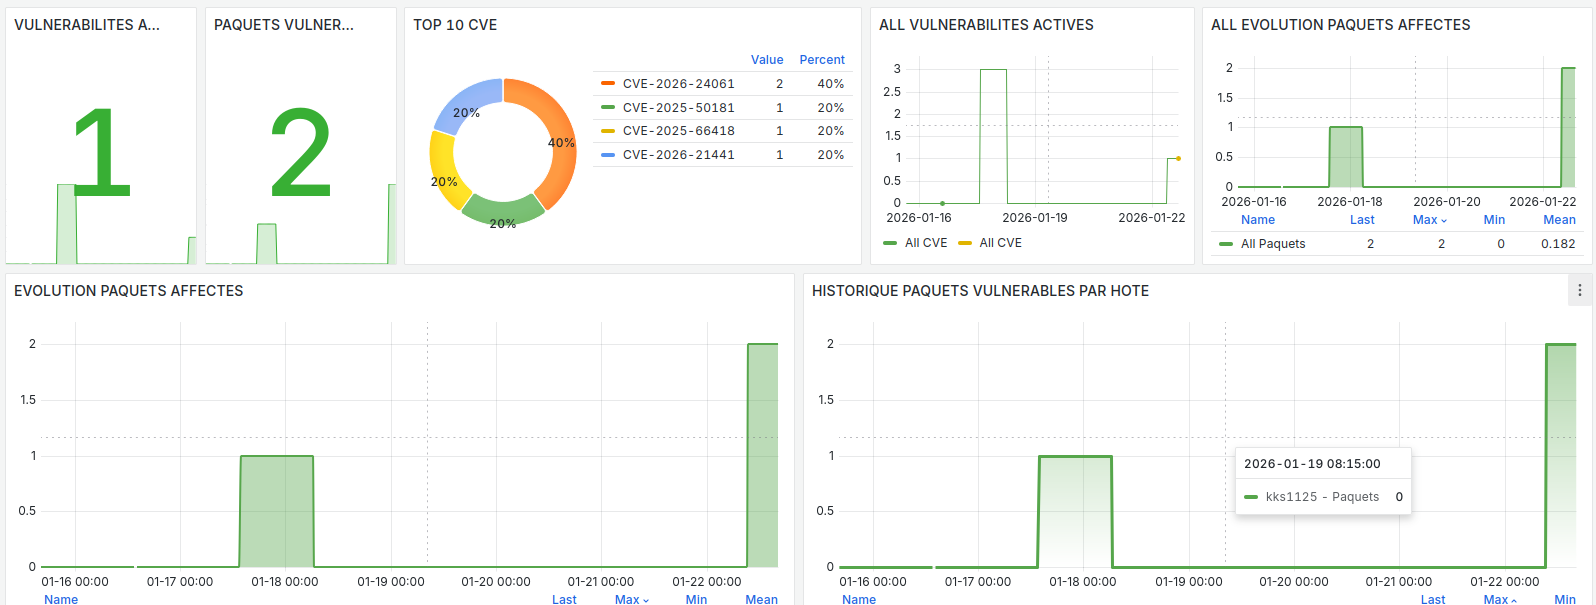Toggle All Paquets series in legend
The height and width of the screenshot is (605, 1596).
(1272, 244)
